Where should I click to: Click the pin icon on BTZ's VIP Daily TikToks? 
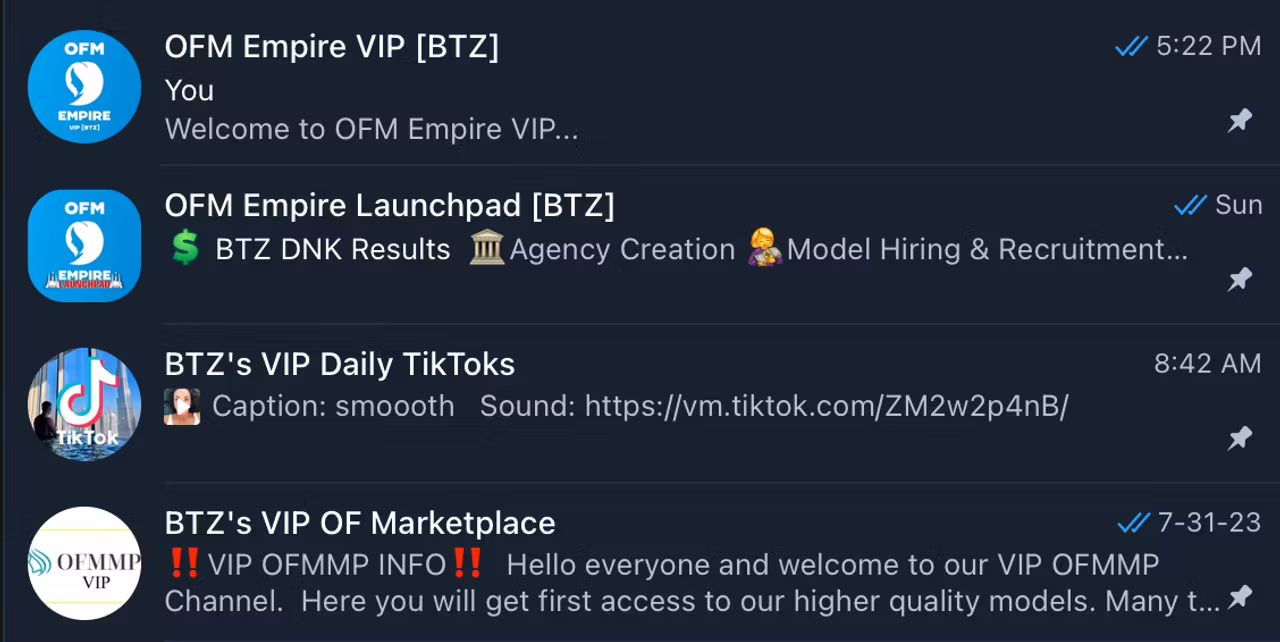[x=1240, y=438]
